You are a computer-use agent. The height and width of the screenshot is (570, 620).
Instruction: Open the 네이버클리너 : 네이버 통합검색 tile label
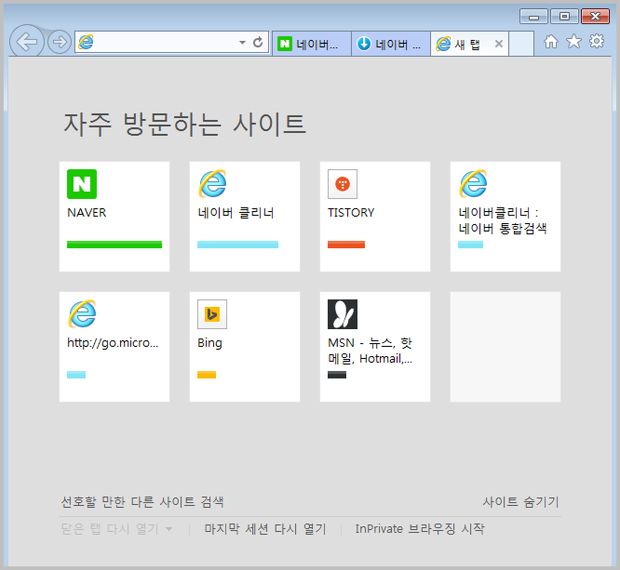point(502,221)
